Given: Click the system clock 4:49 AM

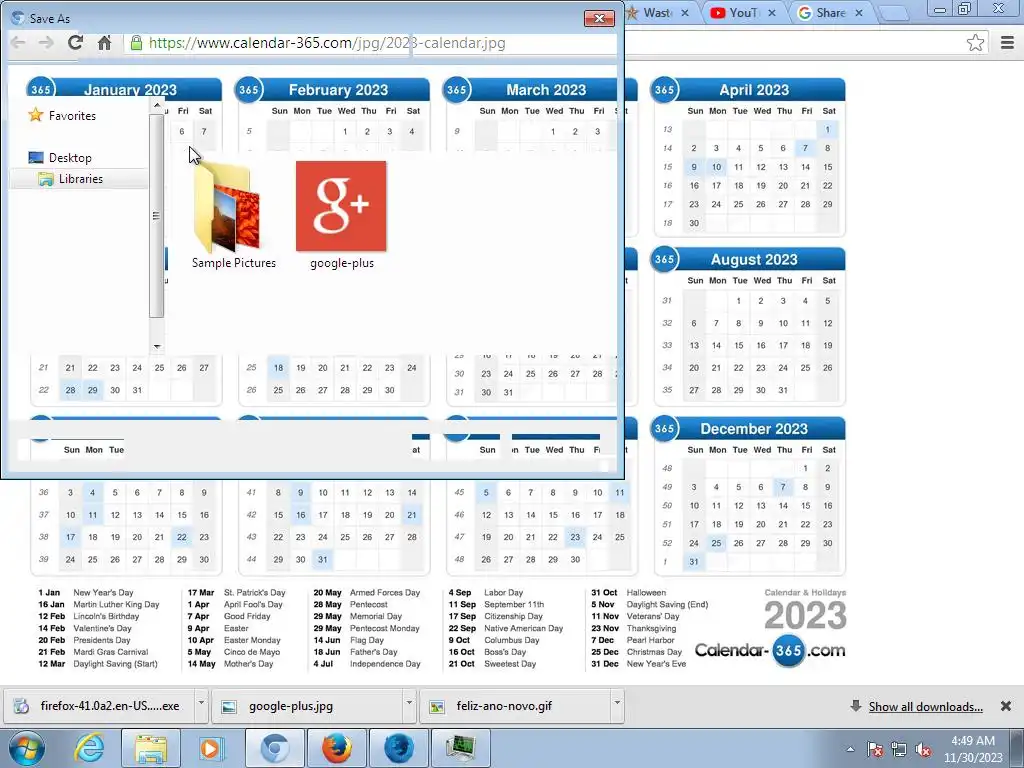Looking at the screenshot, I should (973, 741).
